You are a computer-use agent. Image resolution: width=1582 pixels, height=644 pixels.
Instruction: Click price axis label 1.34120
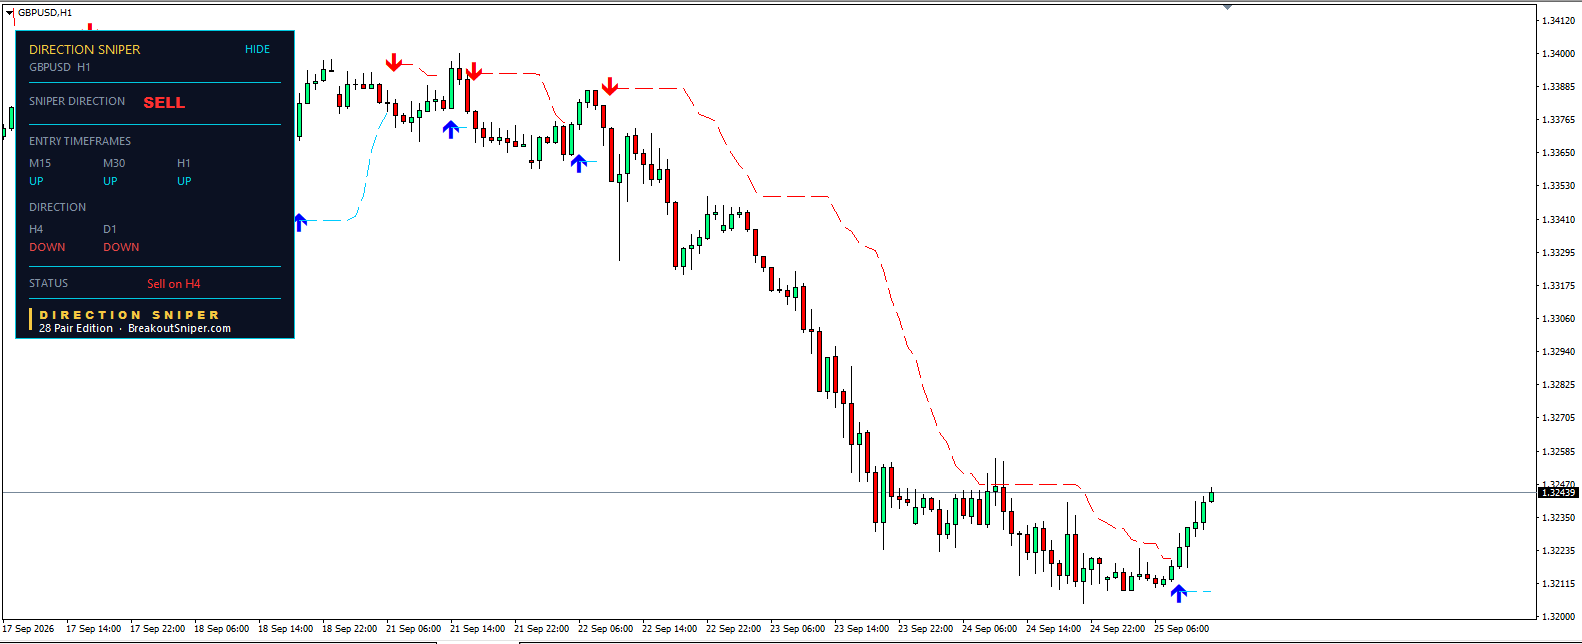coord(1558,20)
